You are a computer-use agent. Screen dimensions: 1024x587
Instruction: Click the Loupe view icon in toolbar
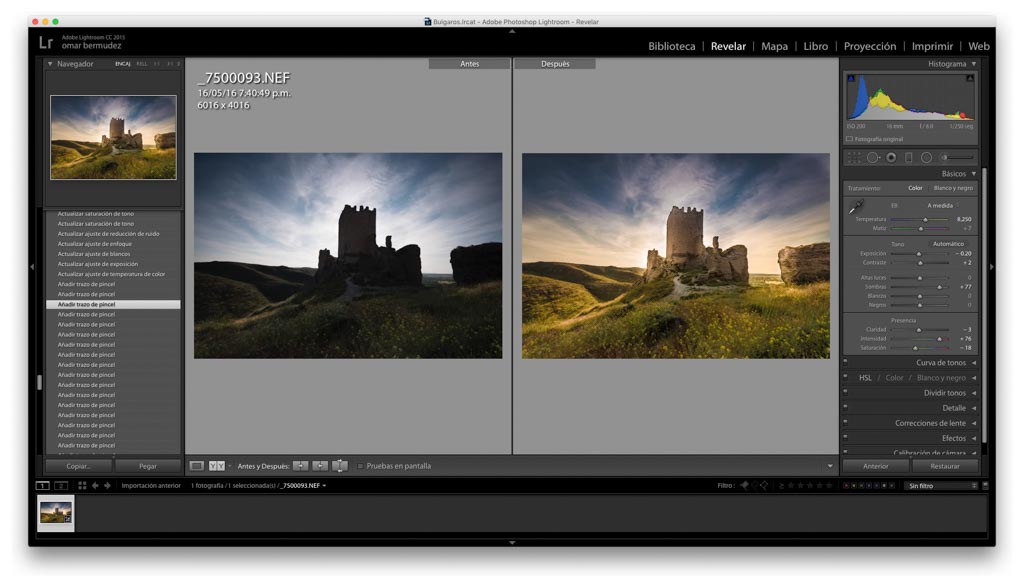coord(197,466)
